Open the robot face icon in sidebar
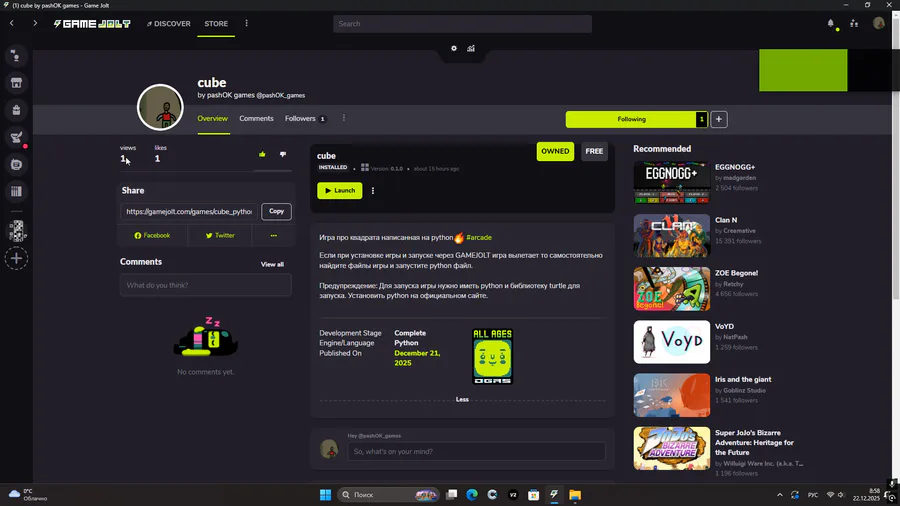Image resolution: width=900 pixels, height=506 pixels. click(x=16, y=165)
